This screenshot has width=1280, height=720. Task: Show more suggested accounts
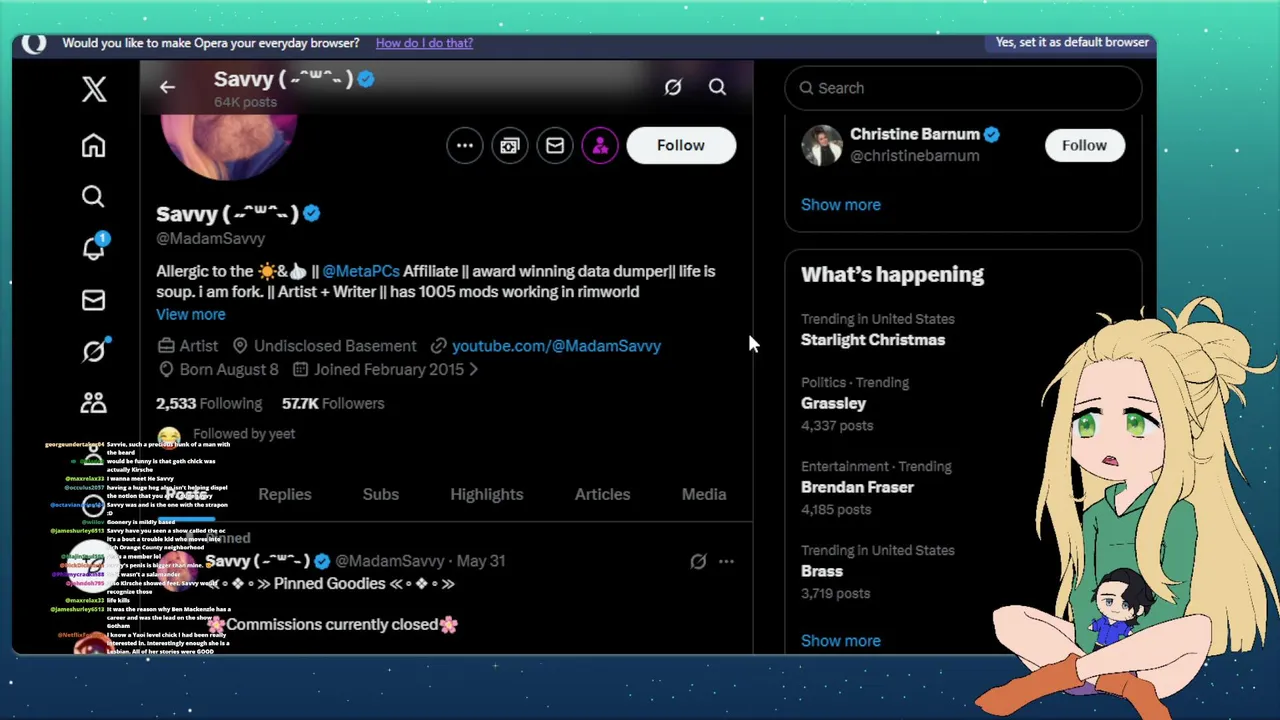tap(841, 205)
